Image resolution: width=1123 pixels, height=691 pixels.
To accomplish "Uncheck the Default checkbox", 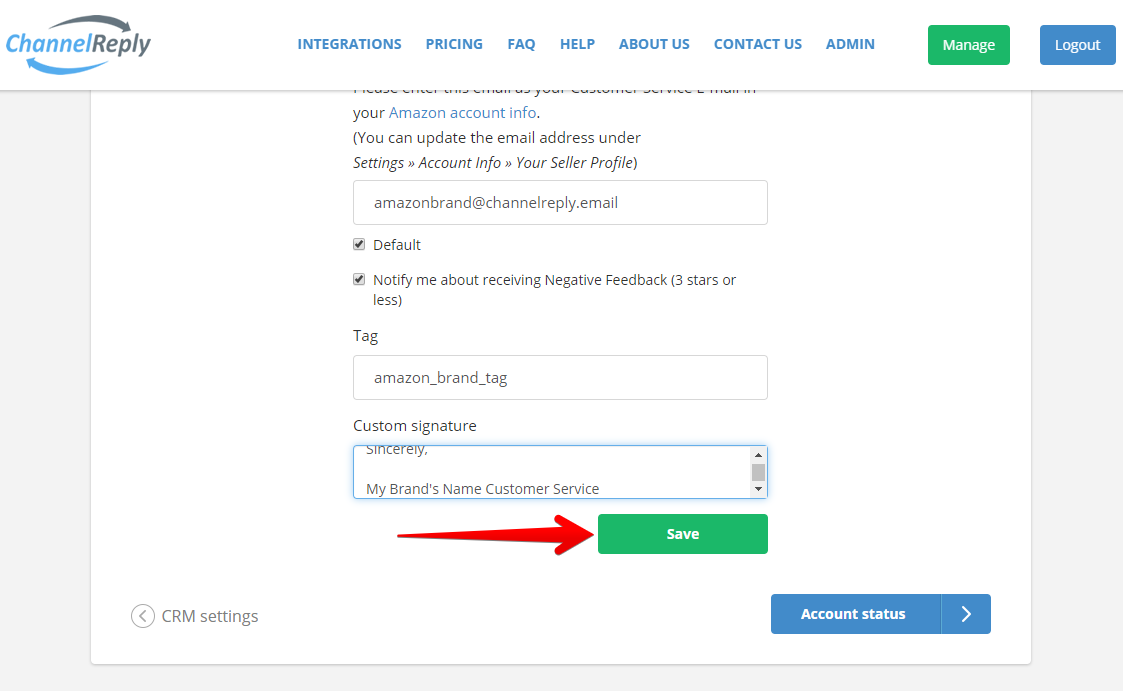I will pos(359,244).
